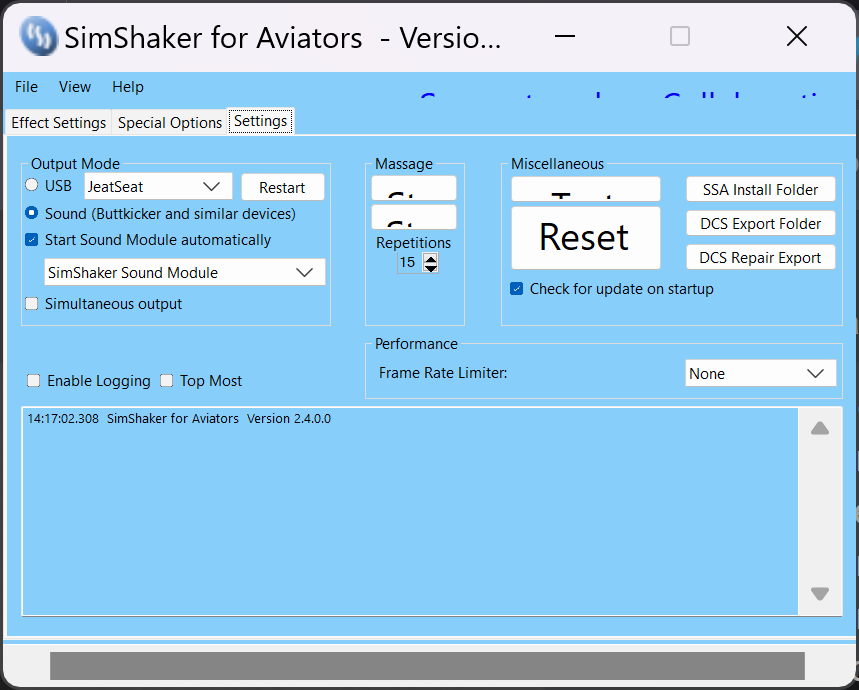
Task: Close the SimShaker window
Action: 797,36
